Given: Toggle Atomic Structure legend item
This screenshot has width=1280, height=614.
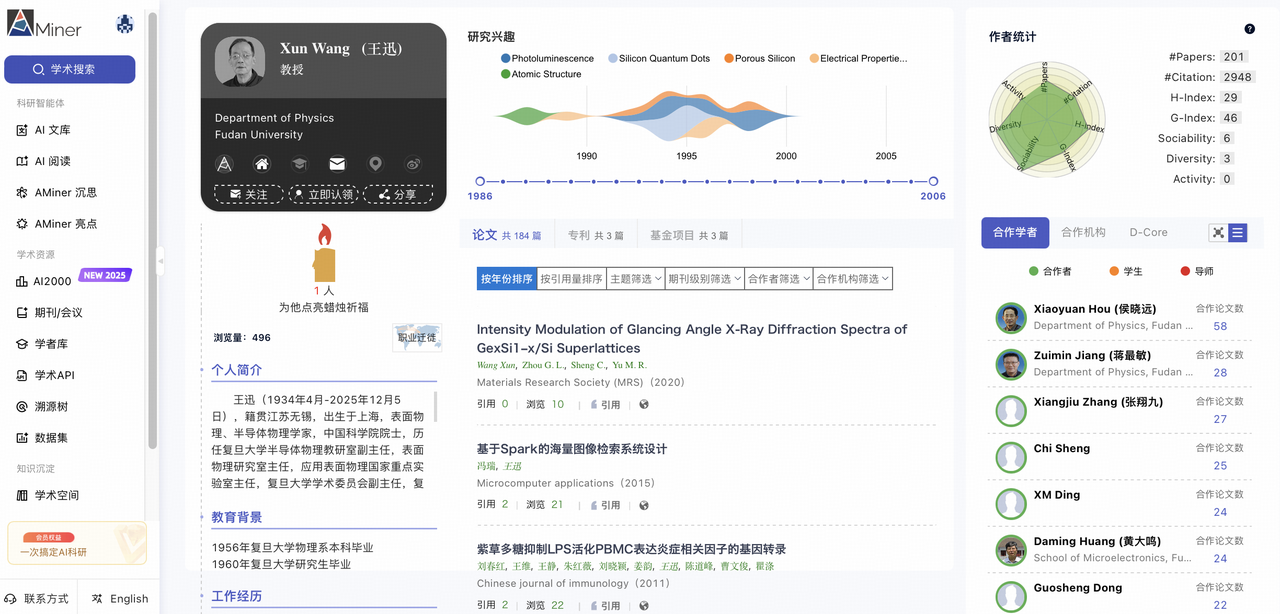Looking at the screenshot, I should point(541,75).
